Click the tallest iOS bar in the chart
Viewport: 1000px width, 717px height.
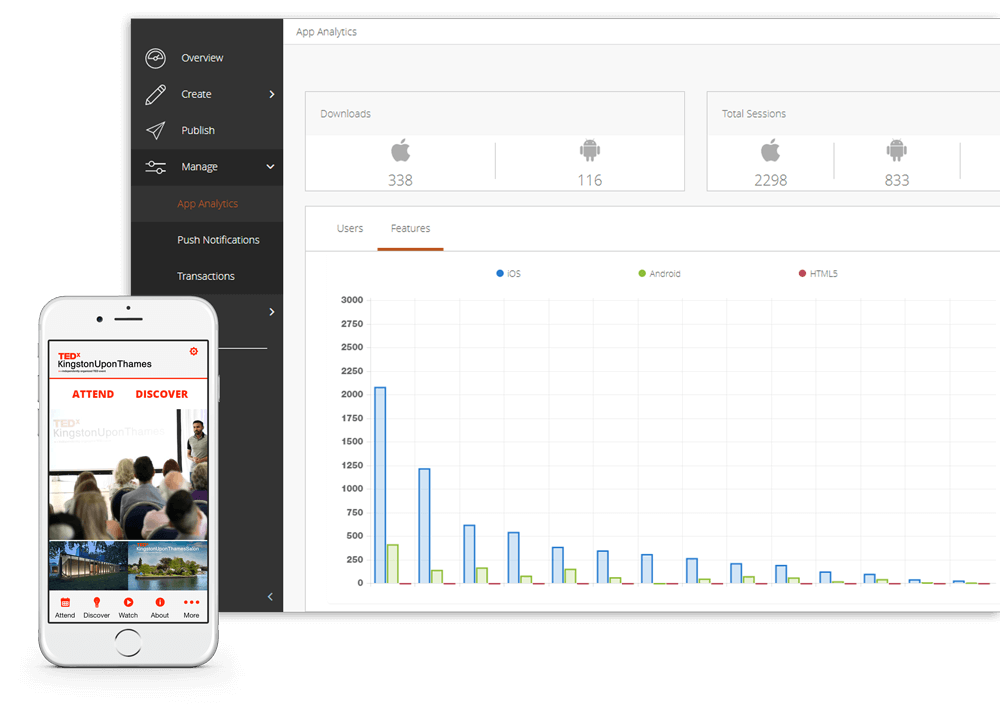click(380, 485)
